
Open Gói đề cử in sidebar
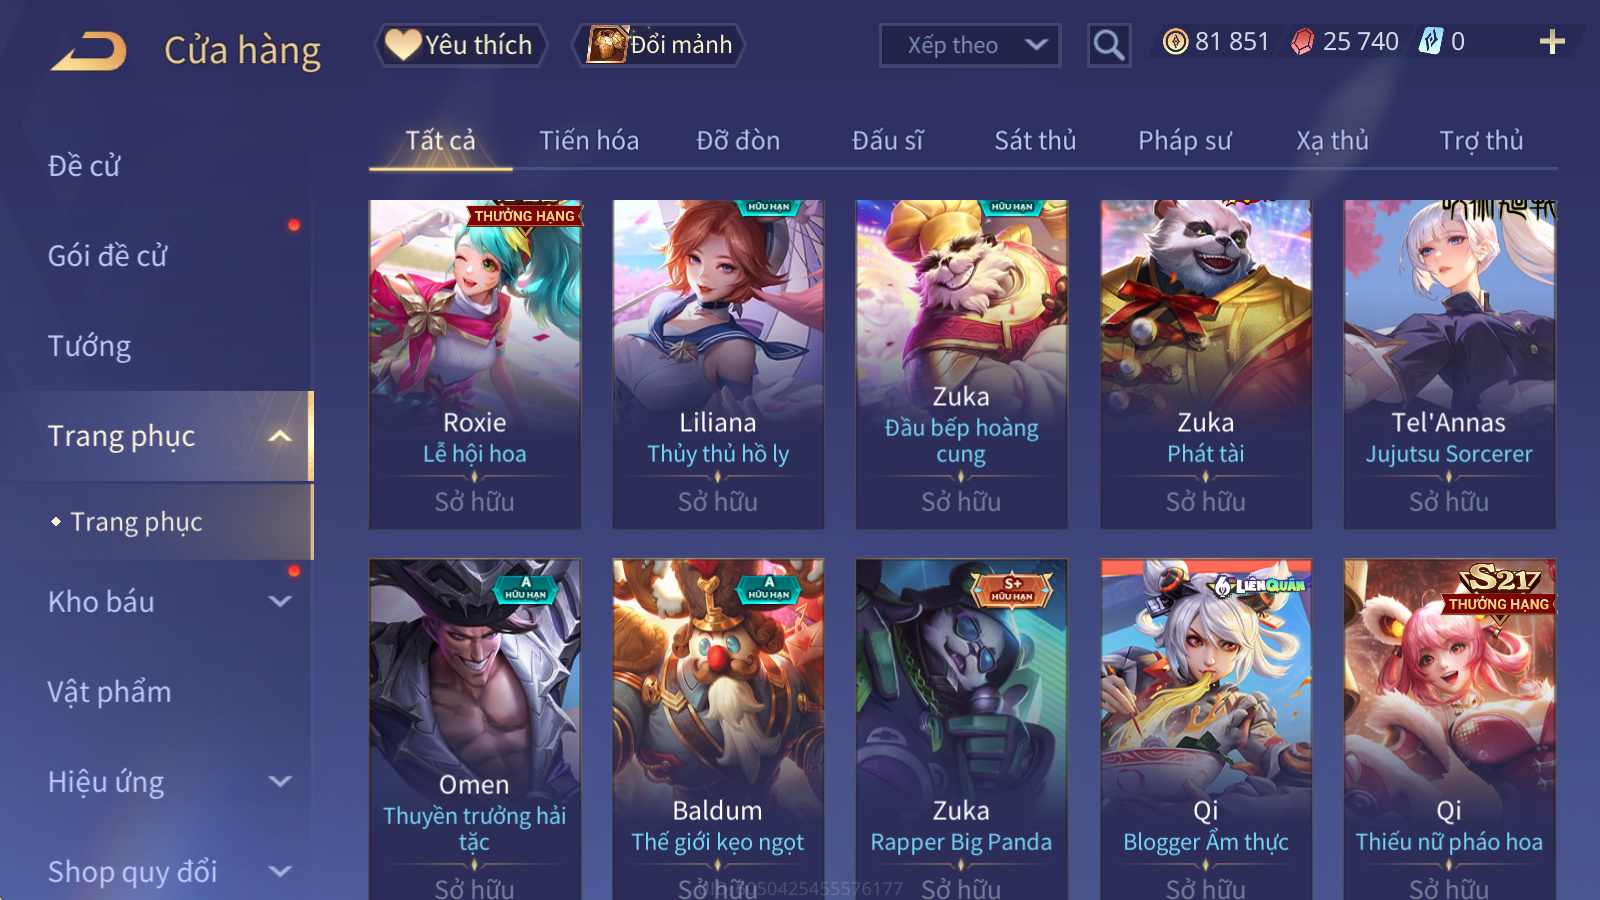click(108, 256)
